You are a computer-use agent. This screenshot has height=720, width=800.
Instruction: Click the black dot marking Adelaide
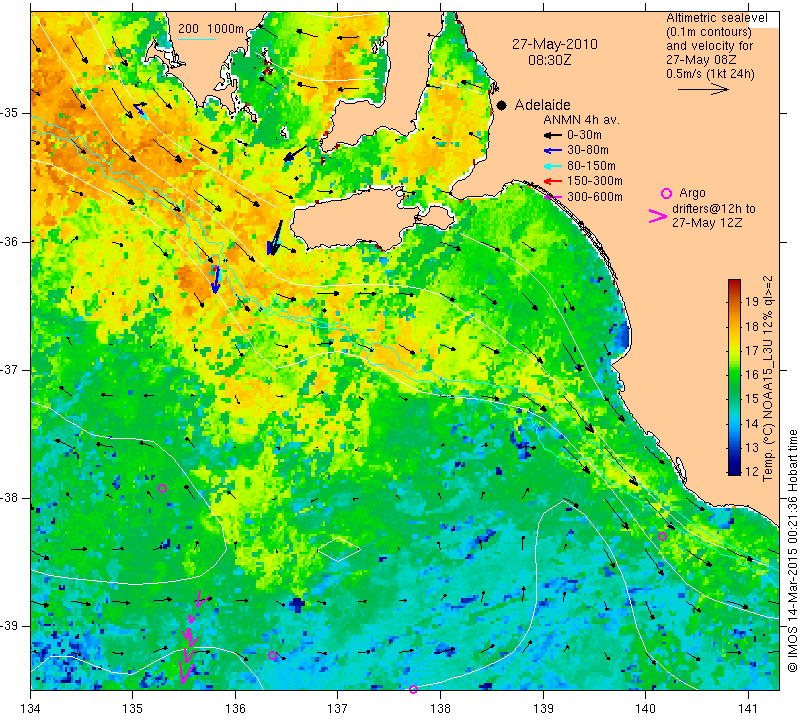pos(502,106)
